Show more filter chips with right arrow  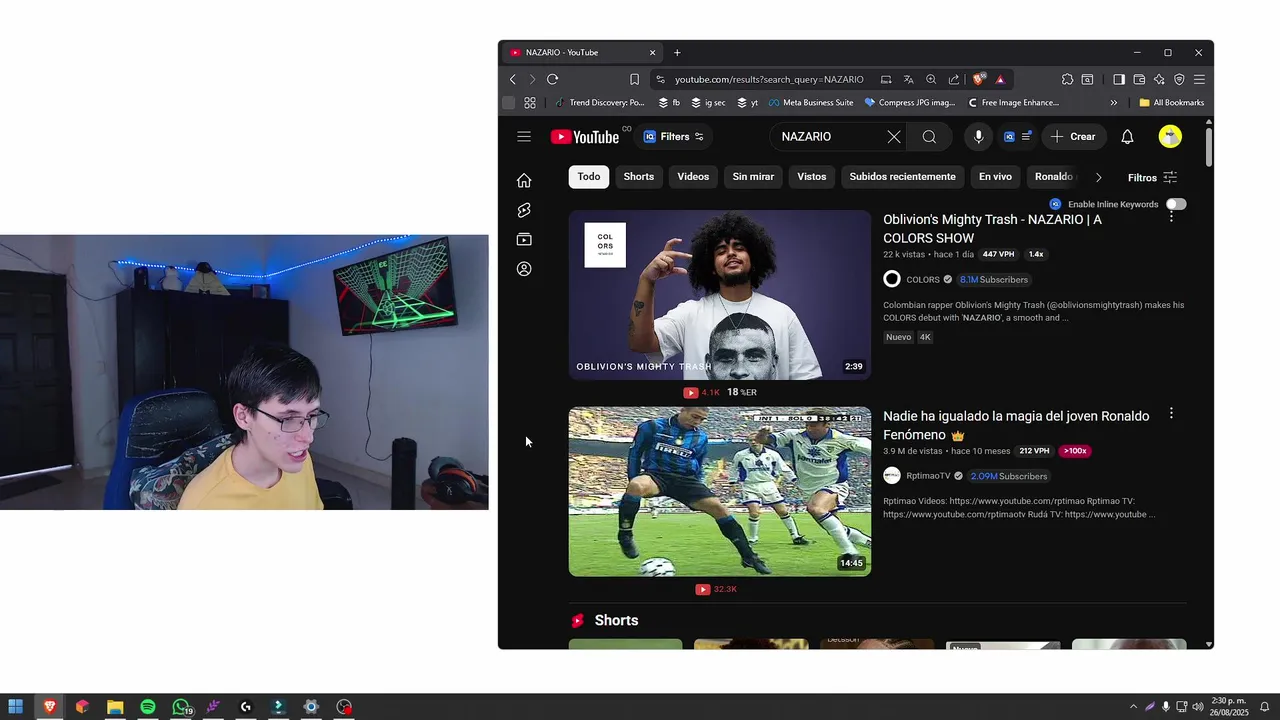pos(1098,177)
